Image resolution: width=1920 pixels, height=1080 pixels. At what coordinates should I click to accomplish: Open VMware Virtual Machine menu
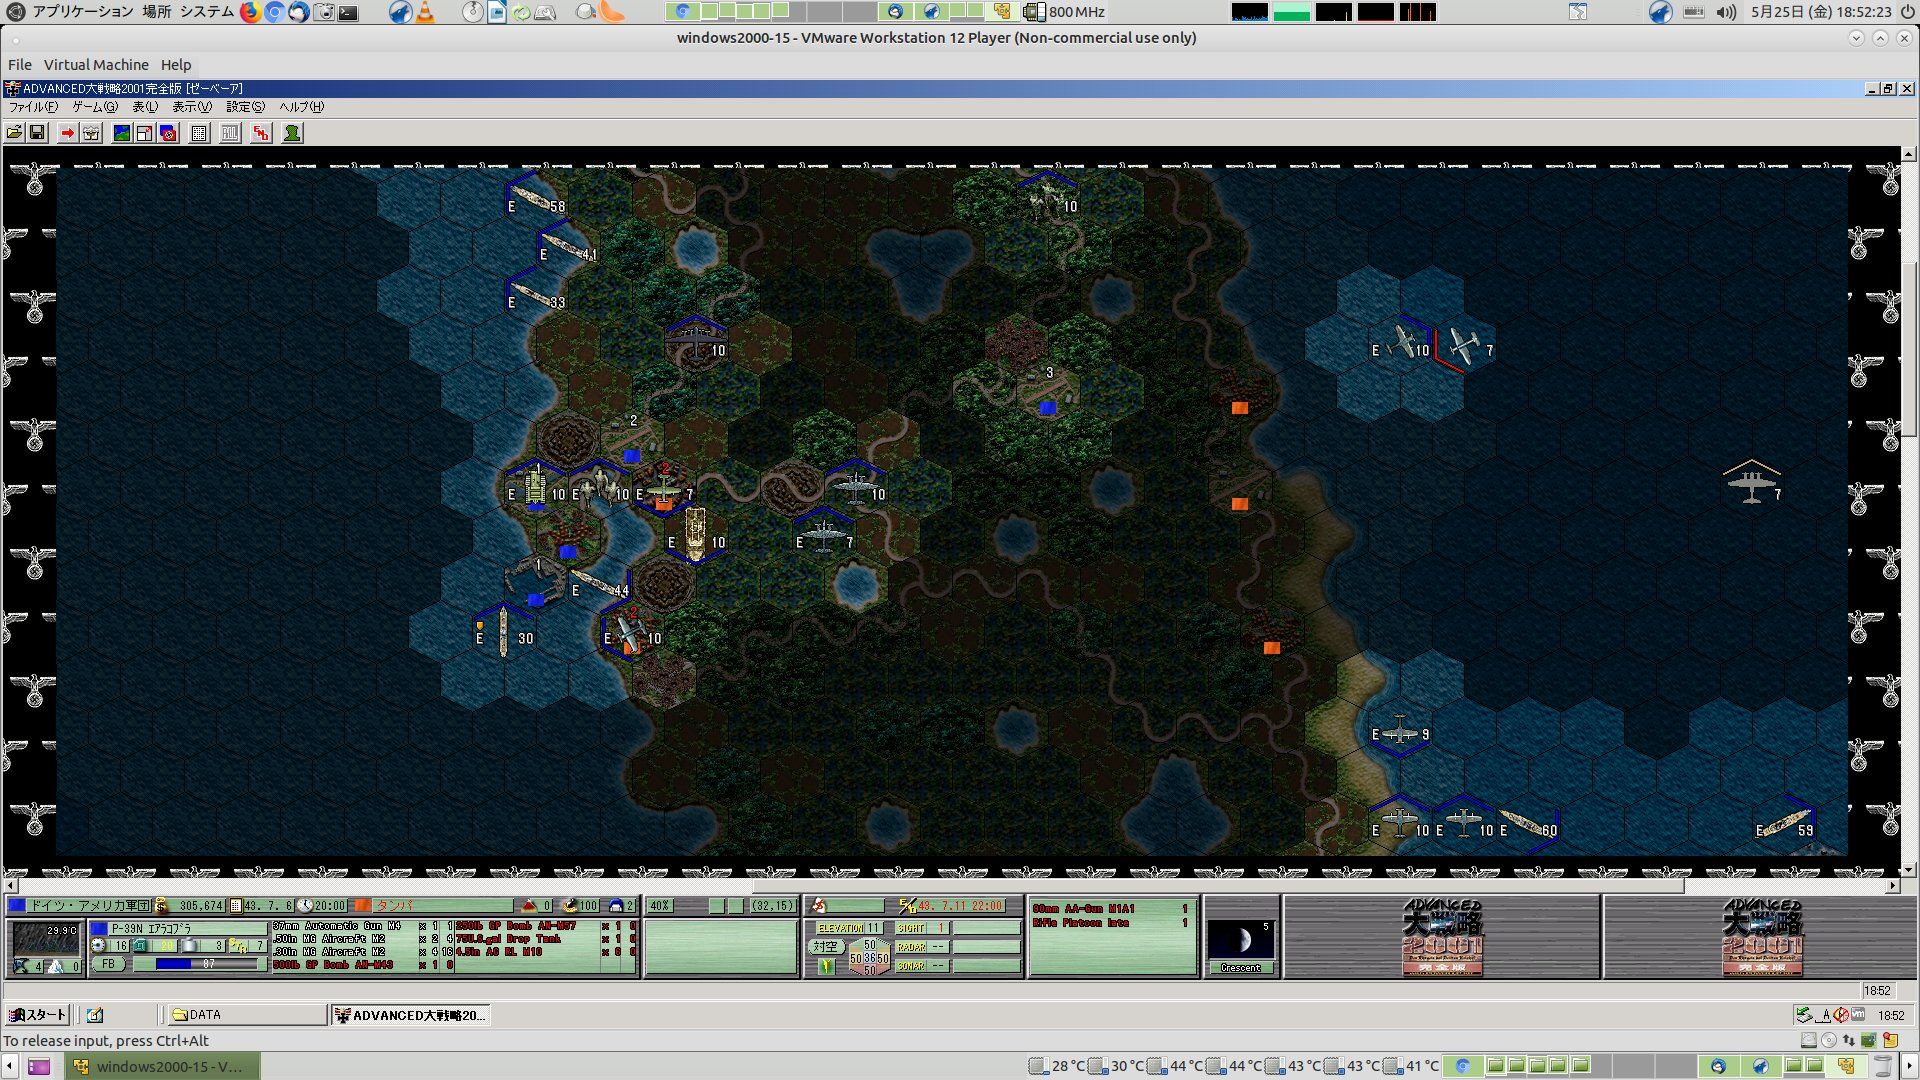pos(96,65)
